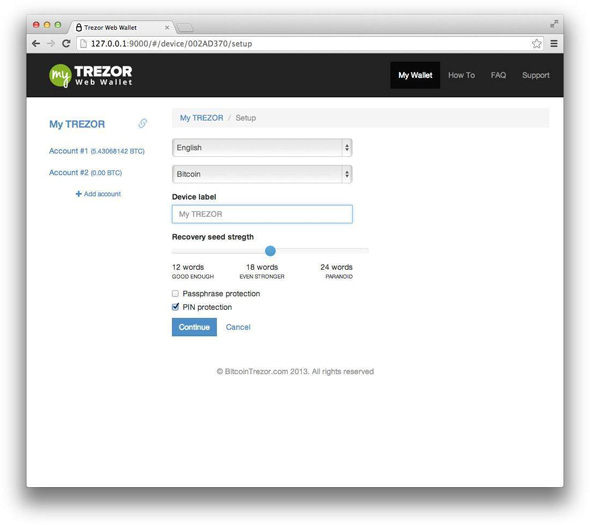Bookmark page with the star icon
Viewport: 590px width, 525px height.
537,44
